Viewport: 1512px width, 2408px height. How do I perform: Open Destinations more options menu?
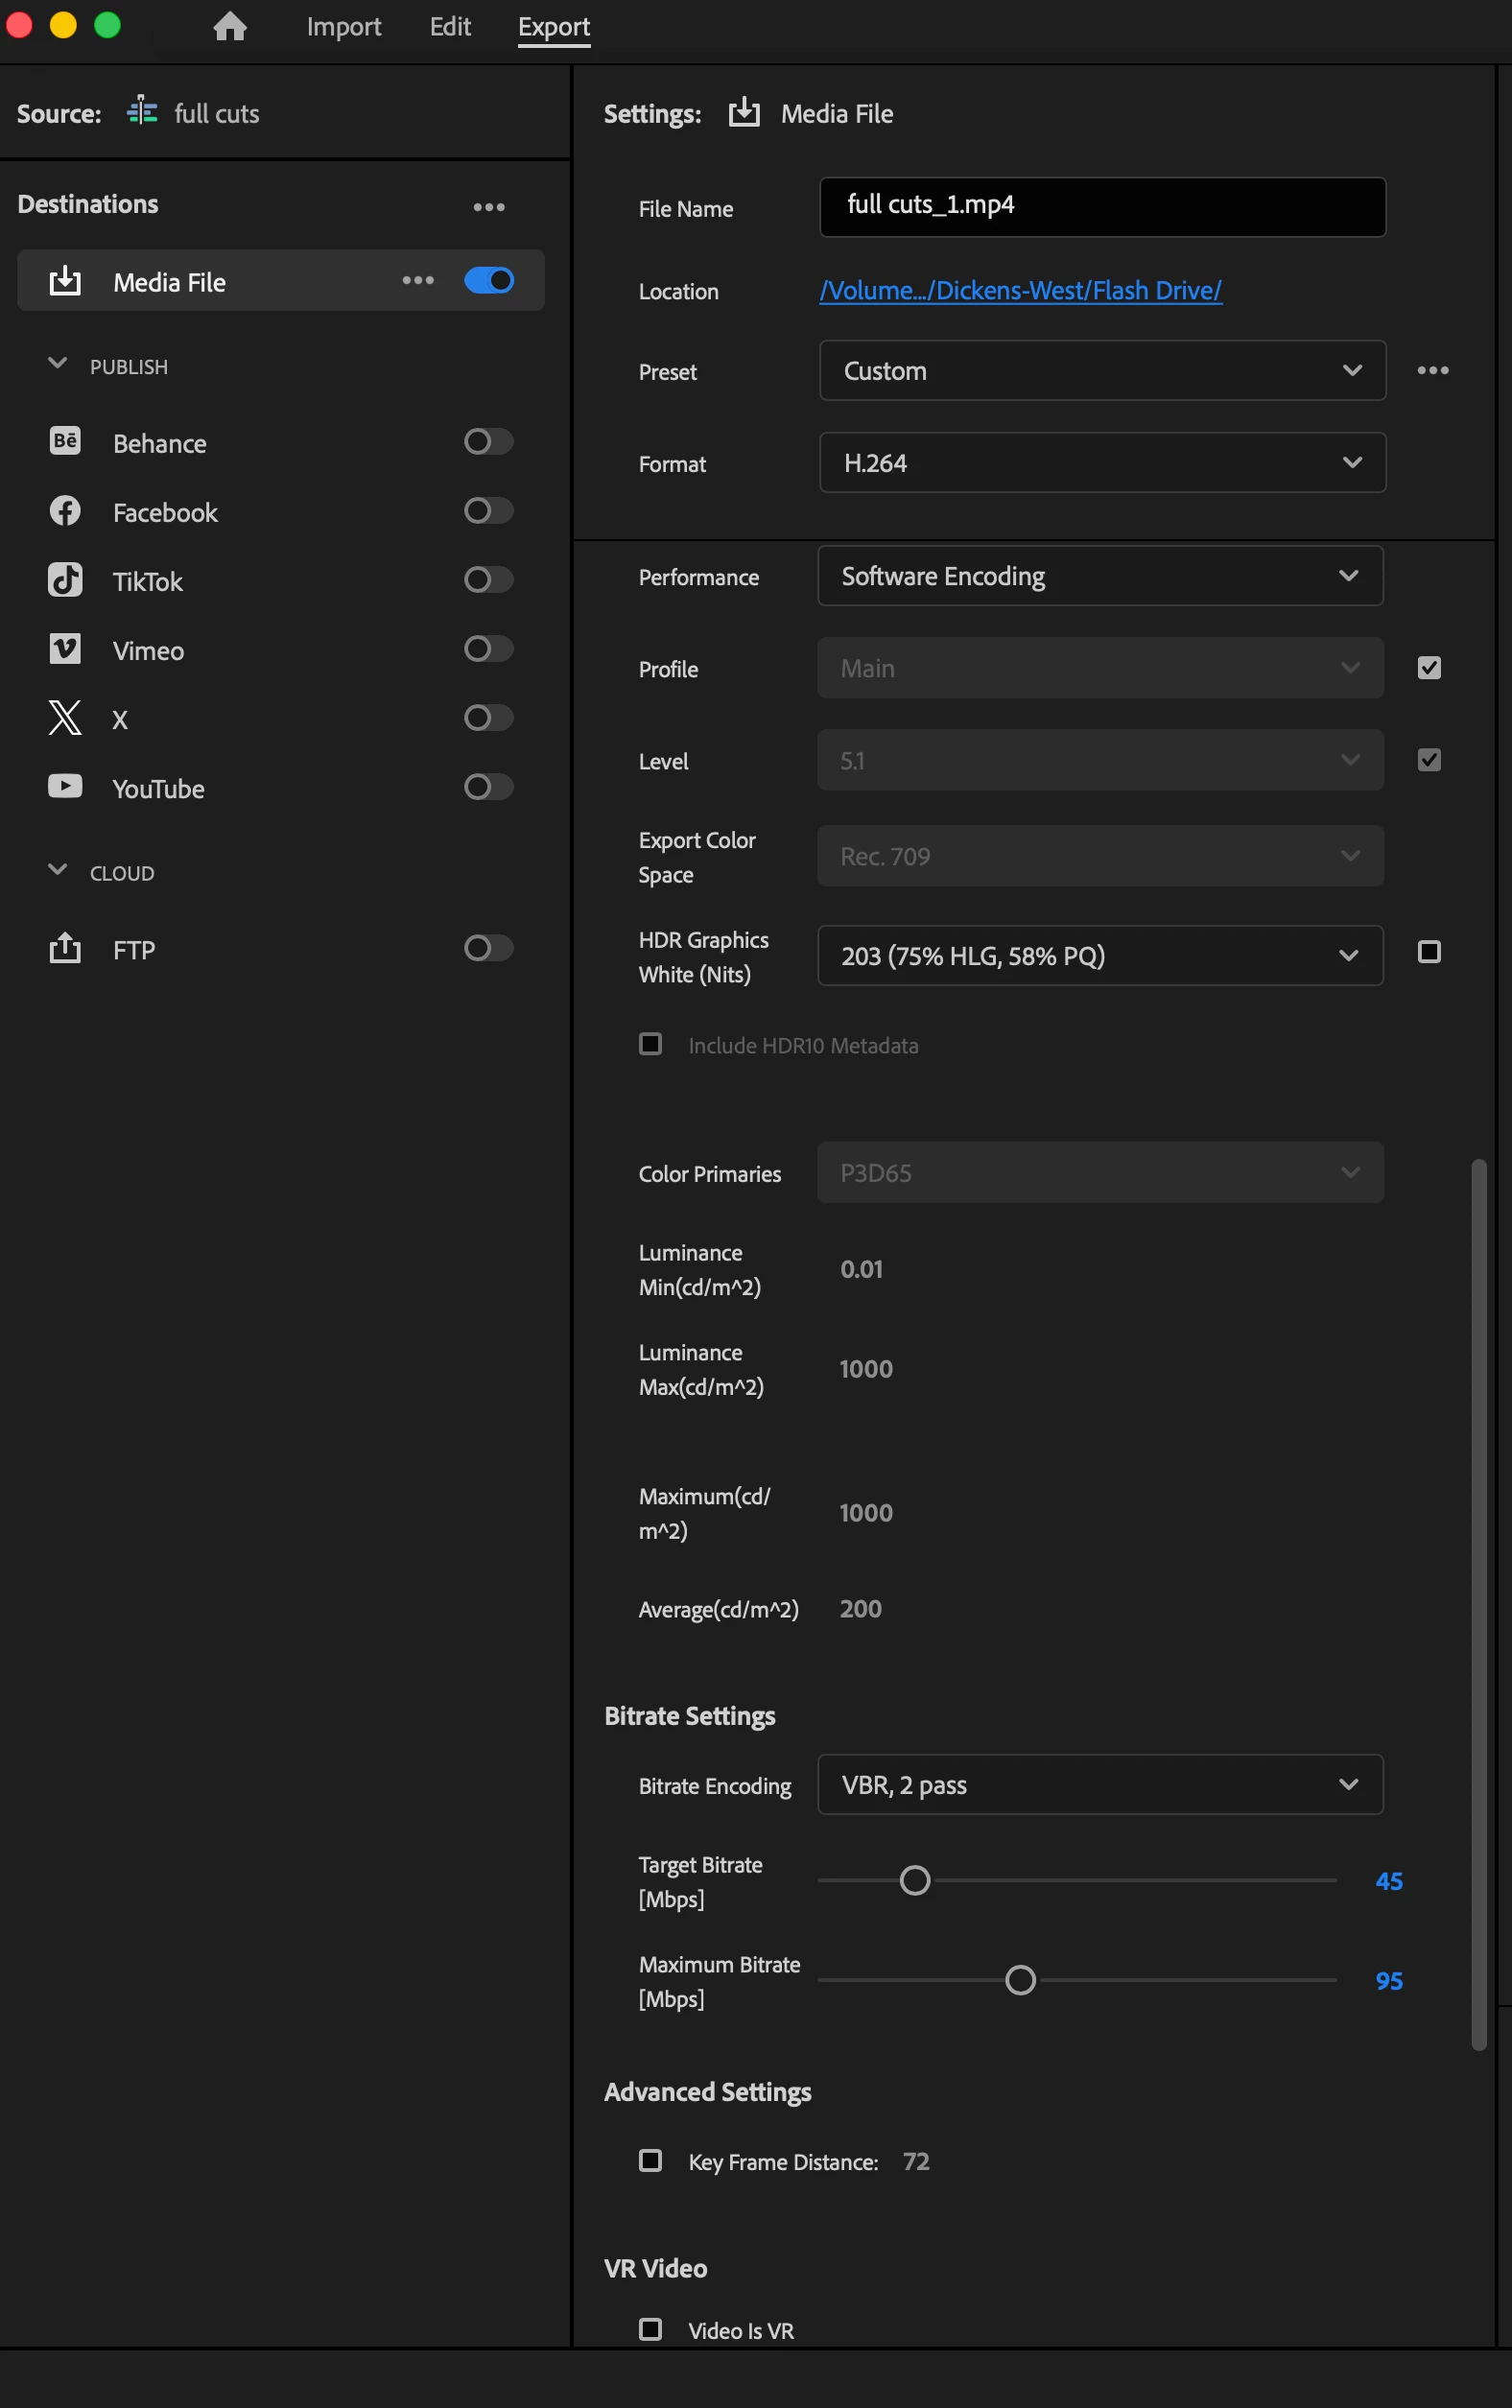coord(489,207)
